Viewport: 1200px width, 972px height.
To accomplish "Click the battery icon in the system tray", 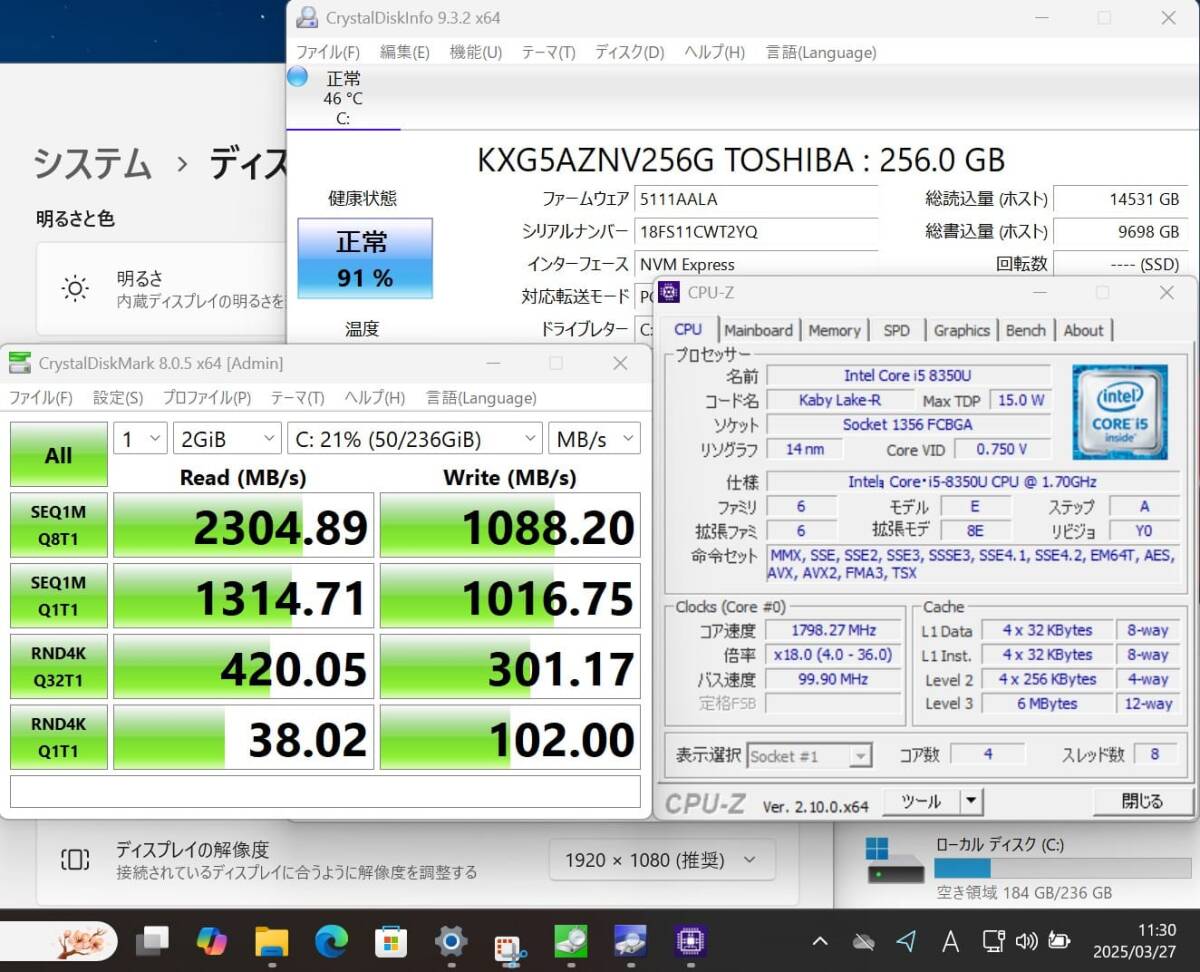I will (x=1060, y=941).
